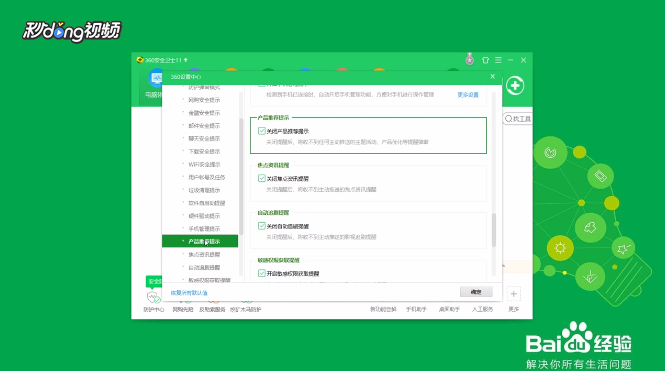This screenshot has width=665, height=371.
Task: Click the dashed plus box above 更多
Action: point(514,293)
